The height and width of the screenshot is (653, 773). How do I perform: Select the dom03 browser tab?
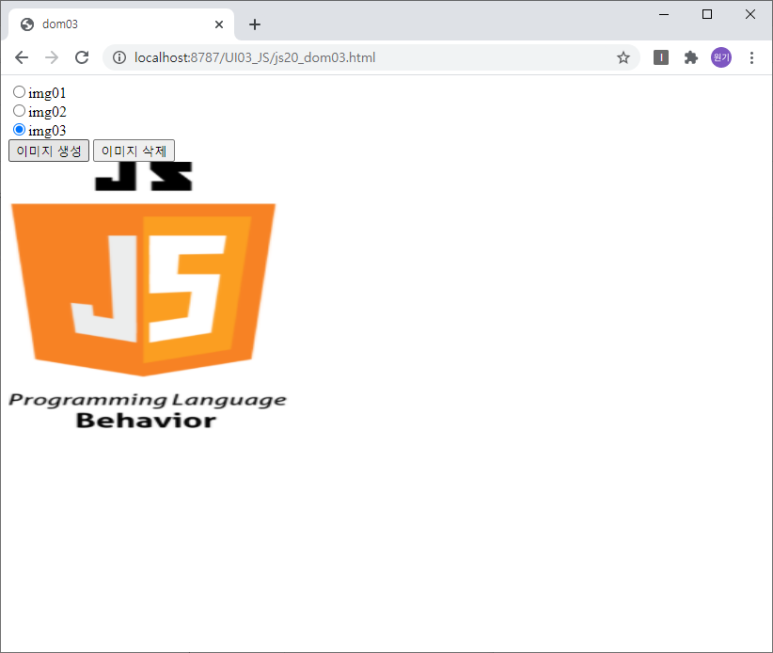(121, 24)
